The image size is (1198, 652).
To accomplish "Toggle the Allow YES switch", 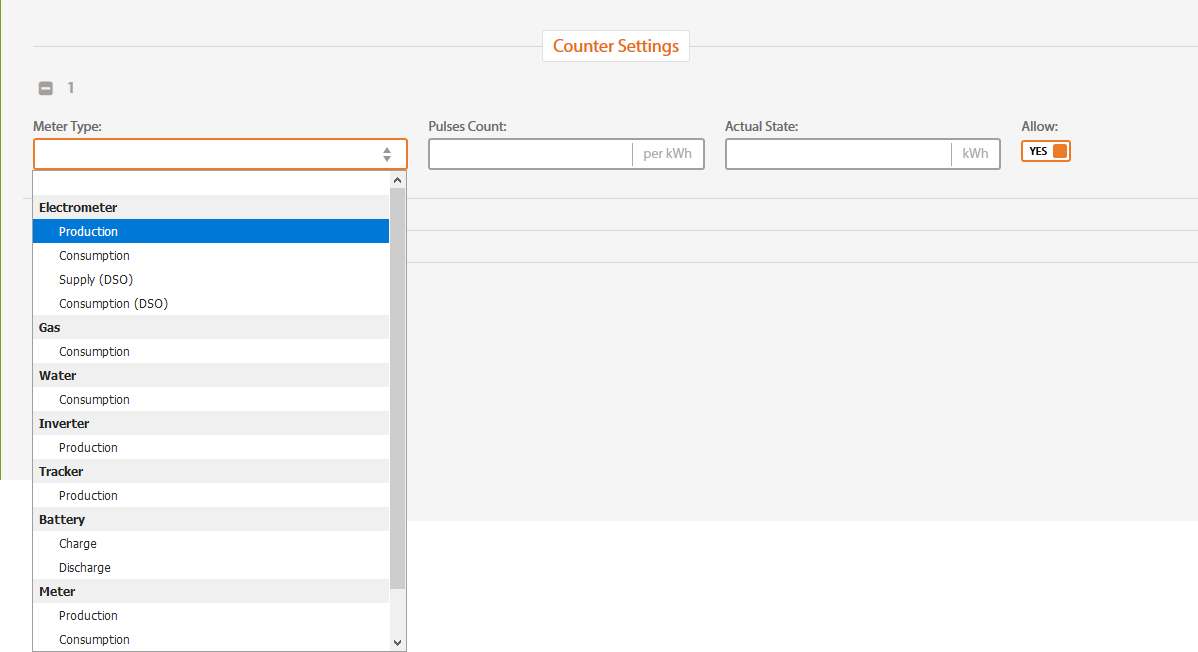I will (x=1046, y=151).
